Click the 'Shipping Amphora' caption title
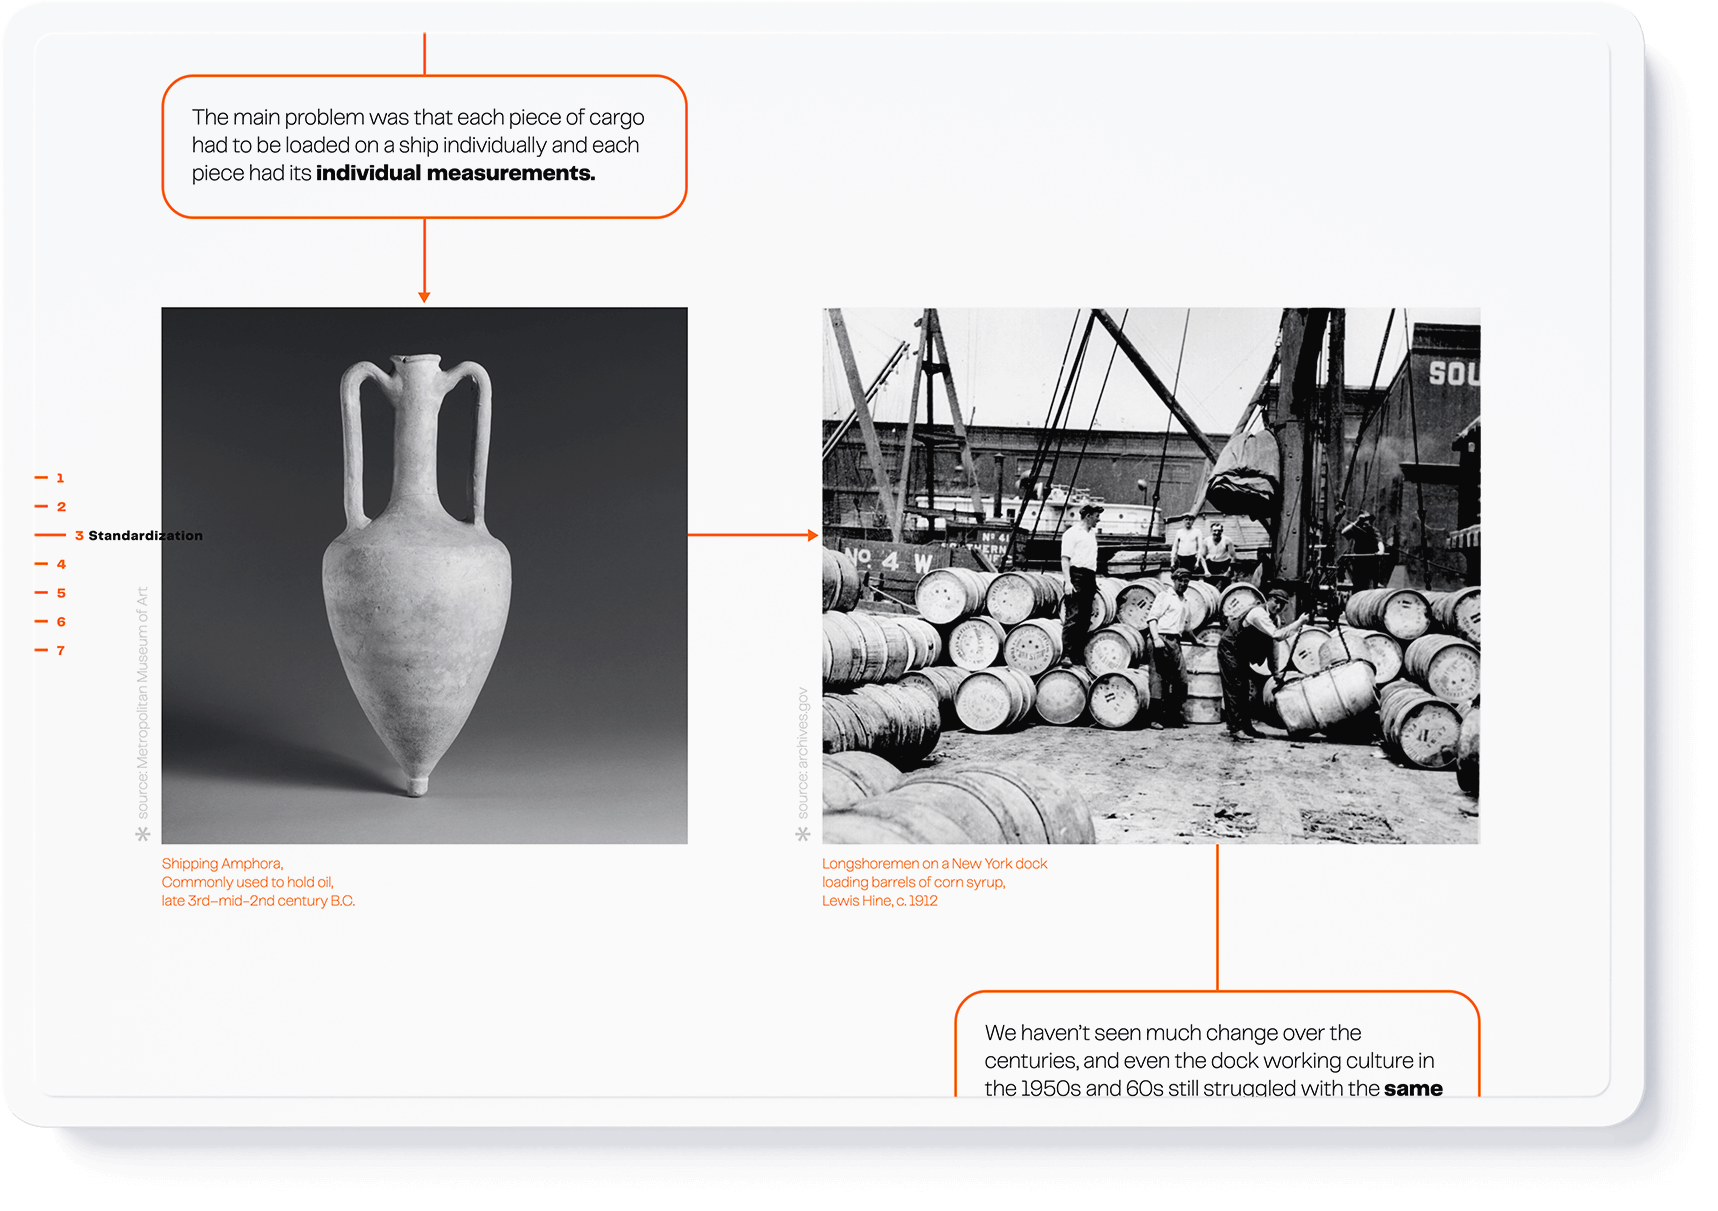1718x1211 pixels. coord(222,863)
